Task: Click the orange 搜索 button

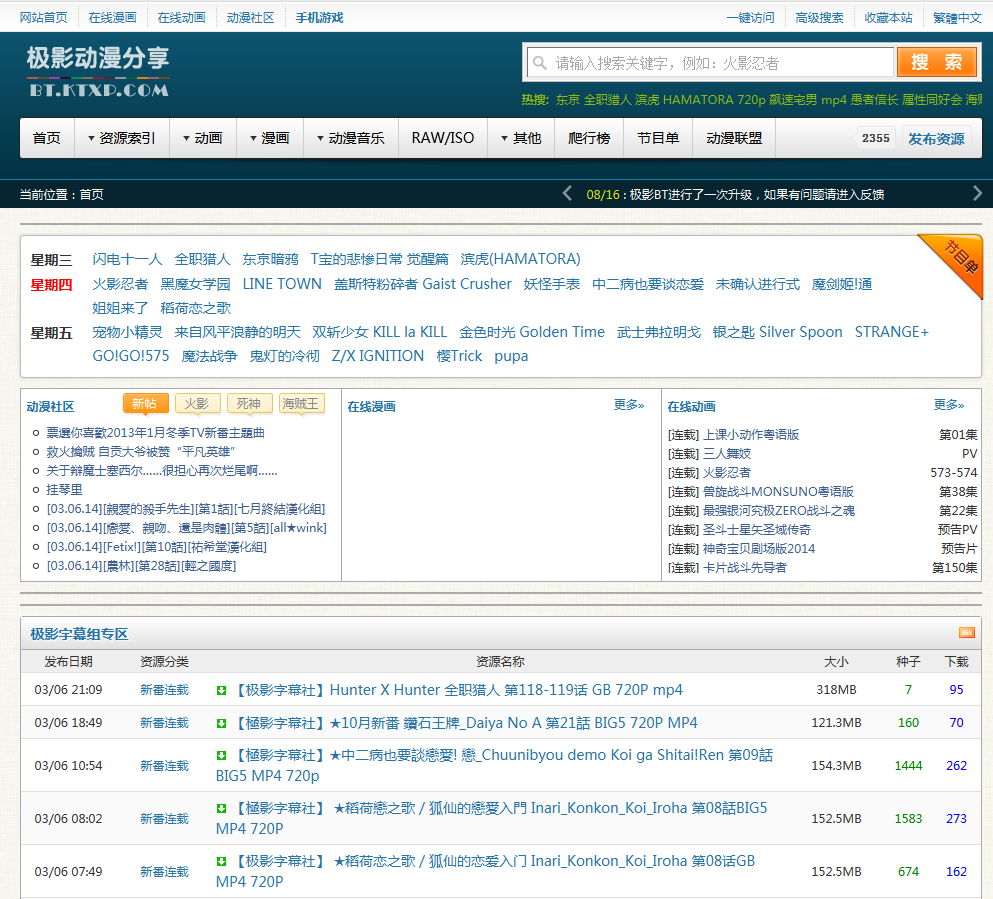Action: click(936, 62)
